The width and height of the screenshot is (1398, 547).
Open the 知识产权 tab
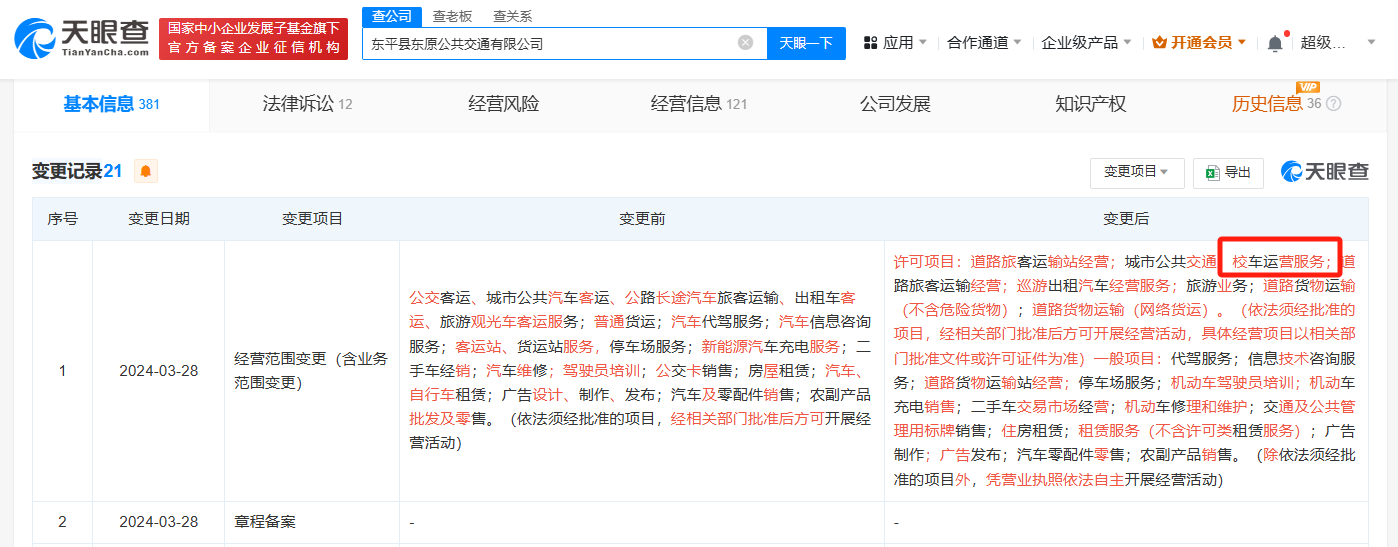(x=1090, y=104)
